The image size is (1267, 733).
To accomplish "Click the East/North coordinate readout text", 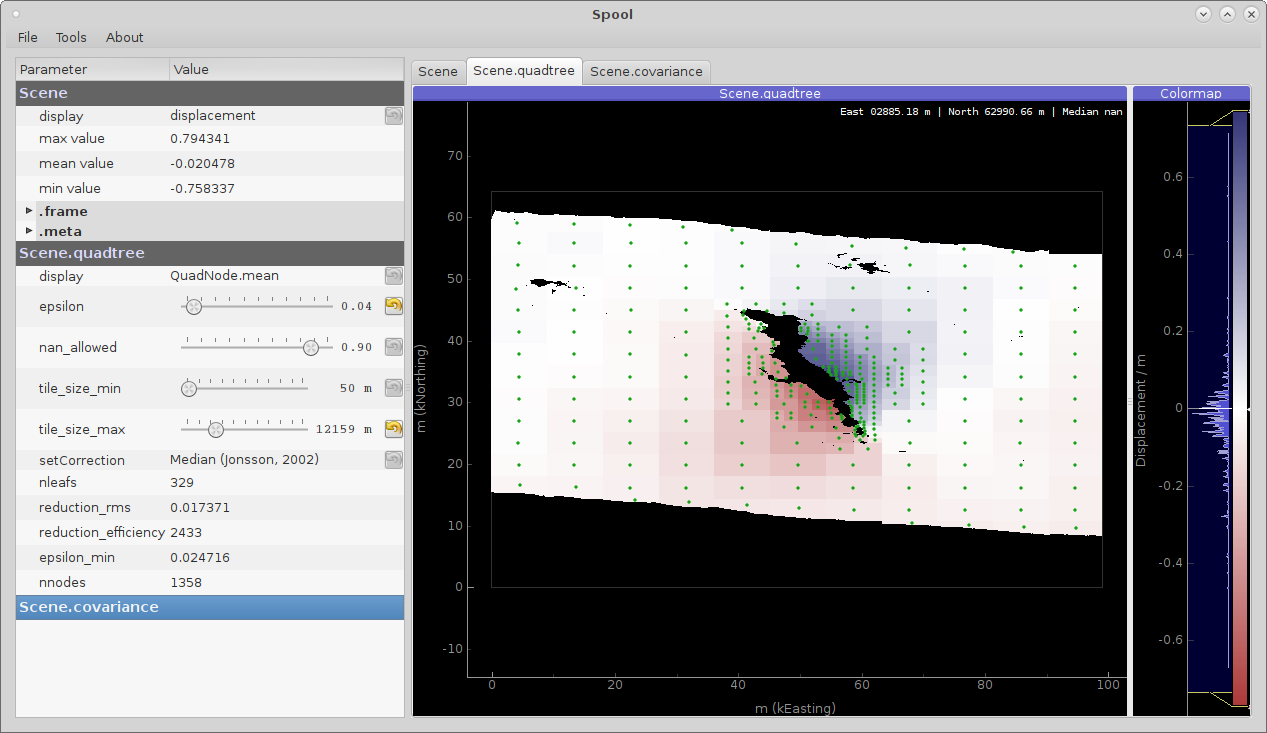I will click(981, 112).
